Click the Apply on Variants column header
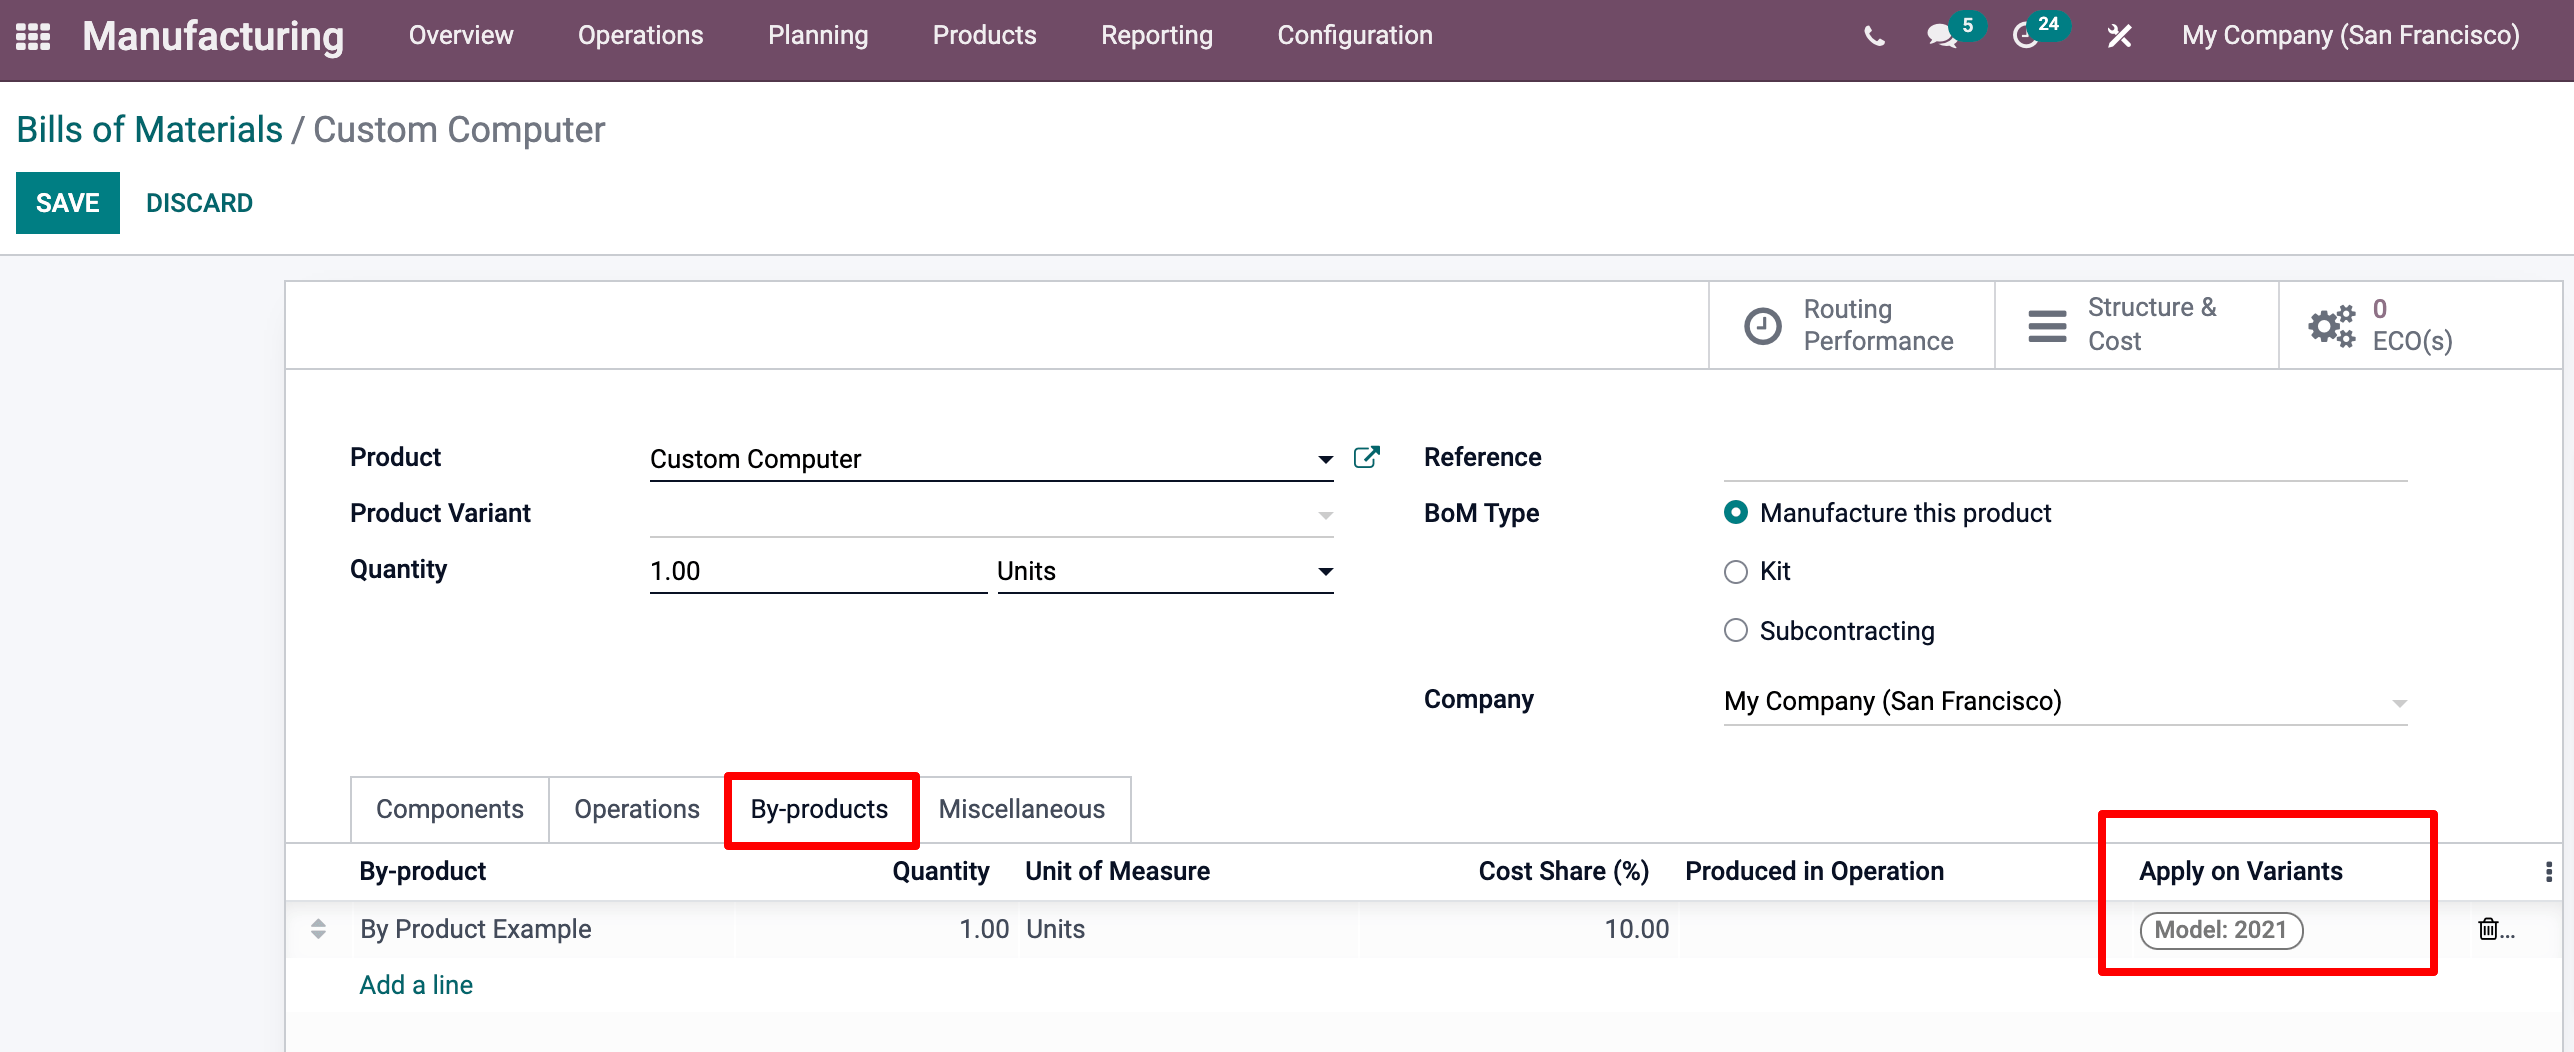This screenshot has height=1052, width=2574. coord(2241,871)
